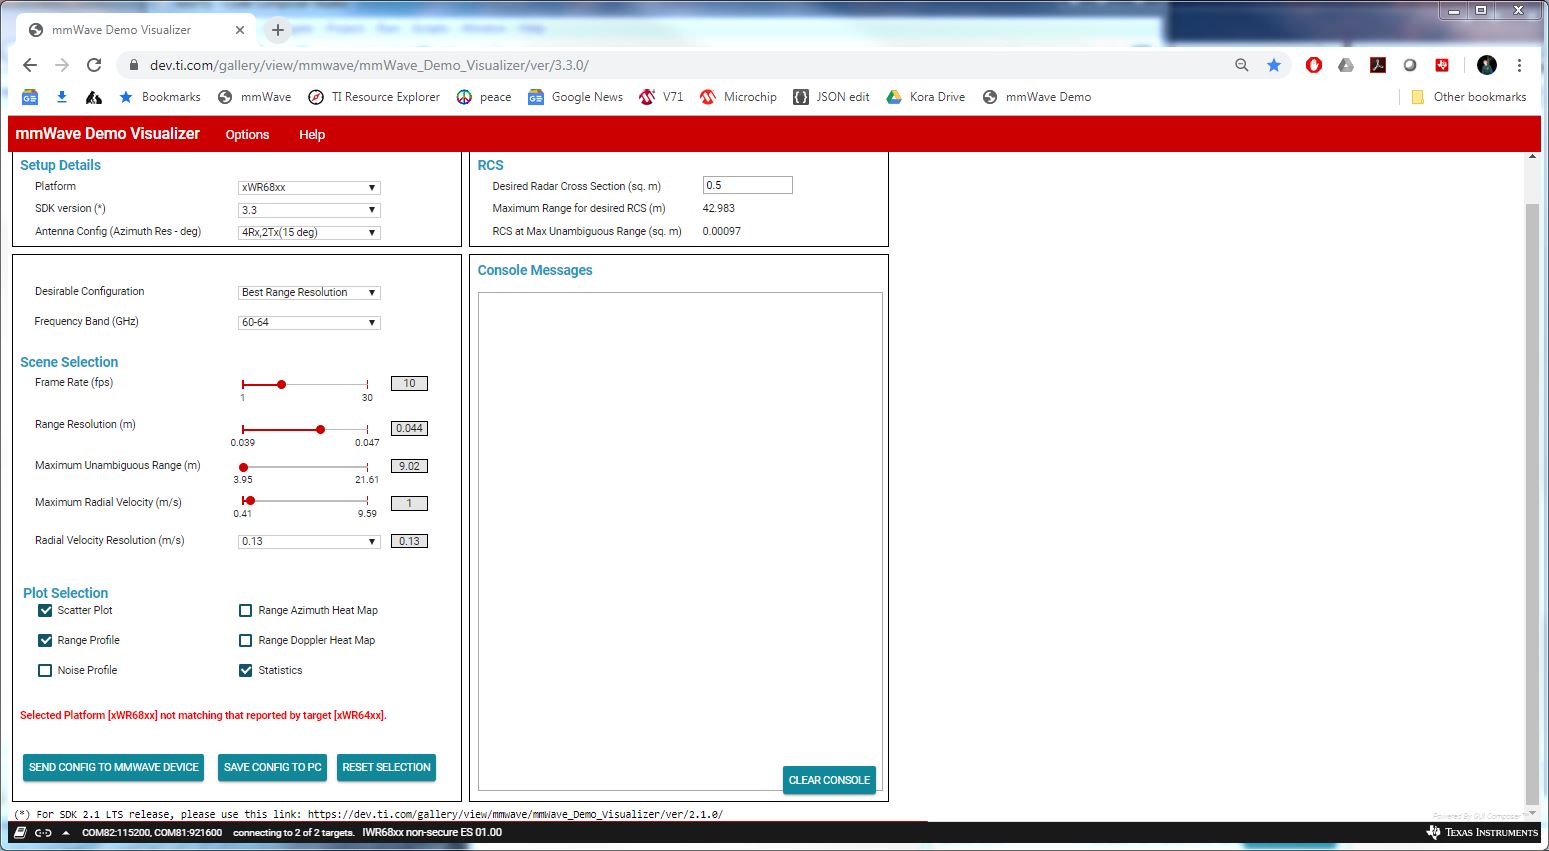Screen dimensions: 1549x851
Task: Open the user profile avatar
Action: pyautogui.click(x=1487, y=65)
